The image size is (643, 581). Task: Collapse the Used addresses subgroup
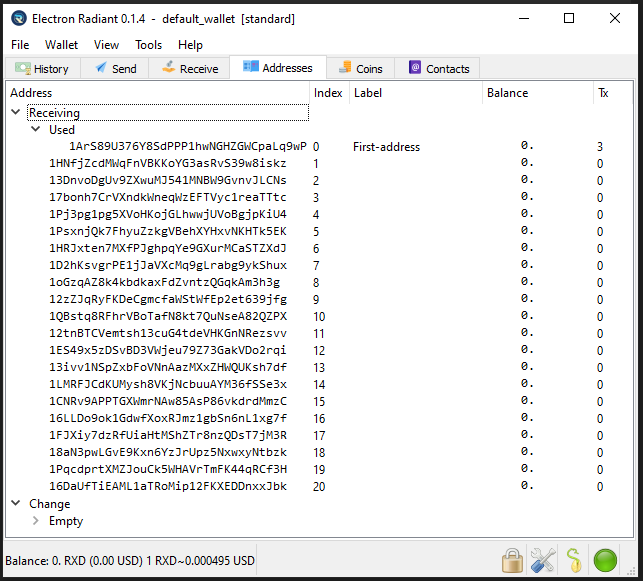tap(36, 130)
